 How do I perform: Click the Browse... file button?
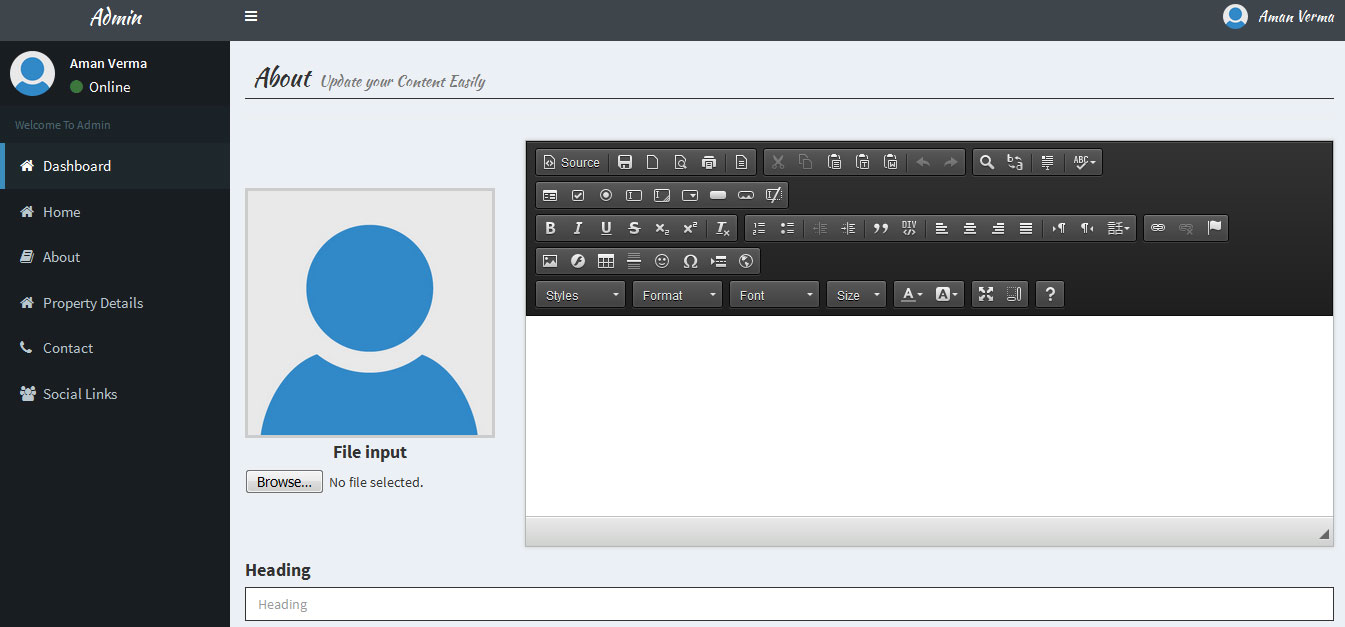(284, 482)
